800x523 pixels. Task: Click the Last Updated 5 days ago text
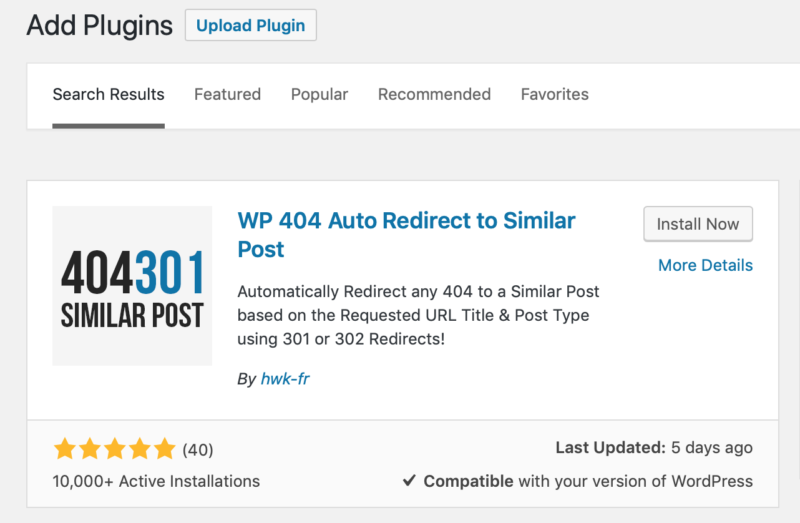pos(654,447)
